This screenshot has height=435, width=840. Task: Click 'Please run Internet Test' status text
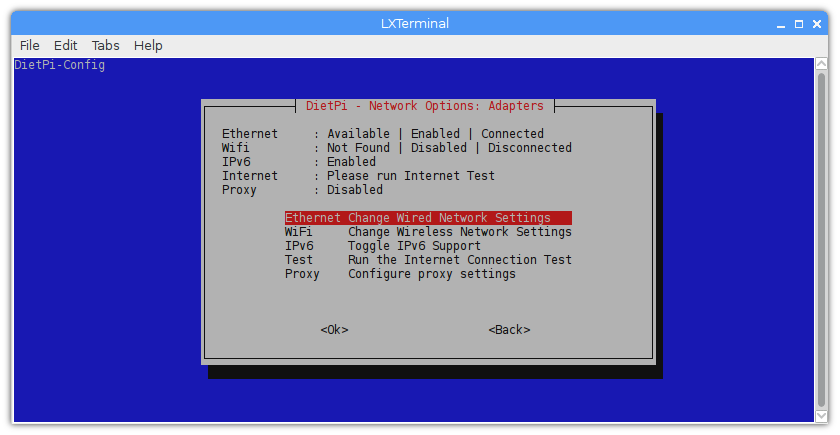pyautogui.click(x=411, y=176)
